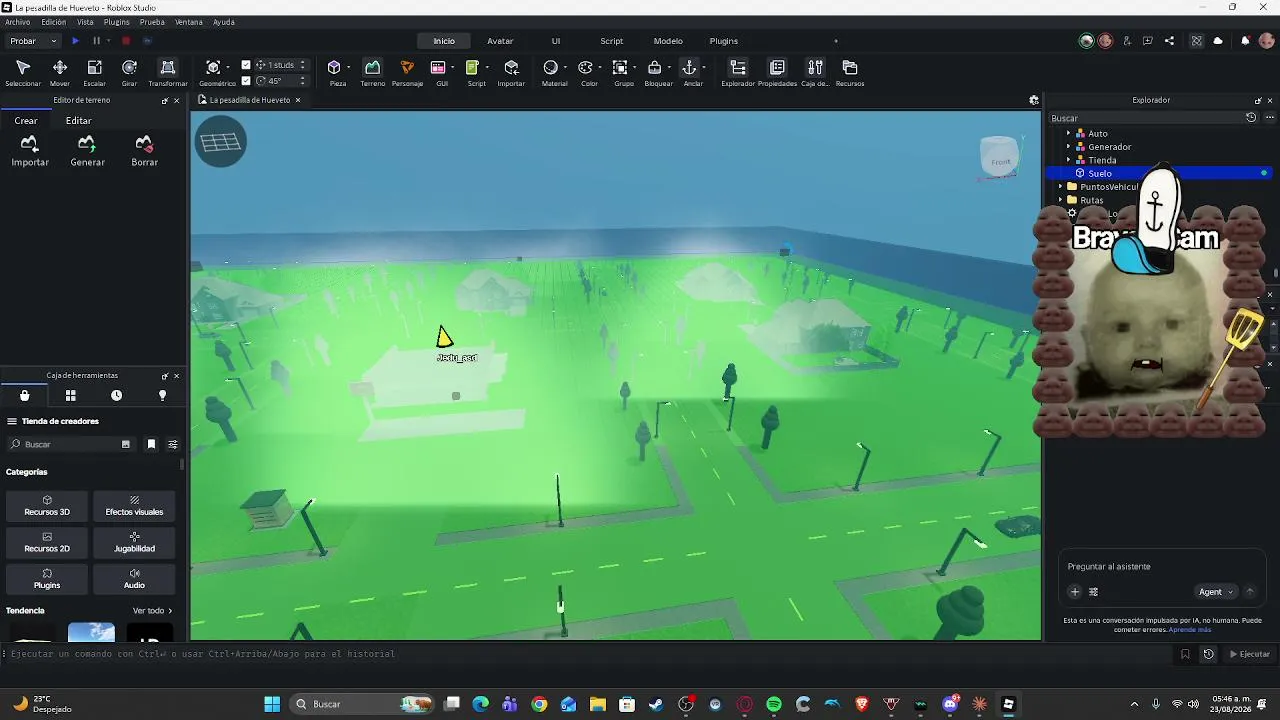Start playtest with the blue play button
Screen dimensions: 1280x720
tap(75, 41)
